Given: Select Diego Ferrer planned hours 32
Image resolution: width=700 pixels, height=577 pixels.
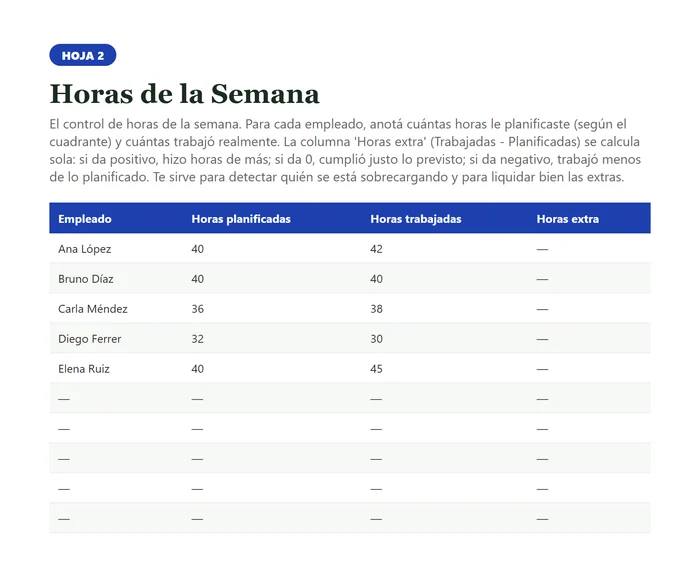Looking at the screenshot, I should coord(198,339).
